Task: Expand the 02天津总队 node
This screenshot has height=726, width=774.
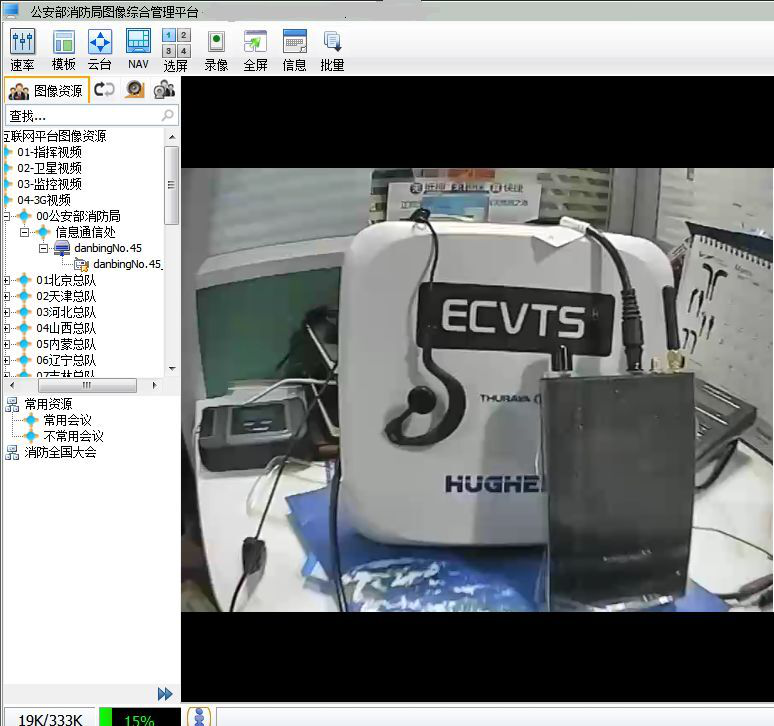Action: (6, 296)
